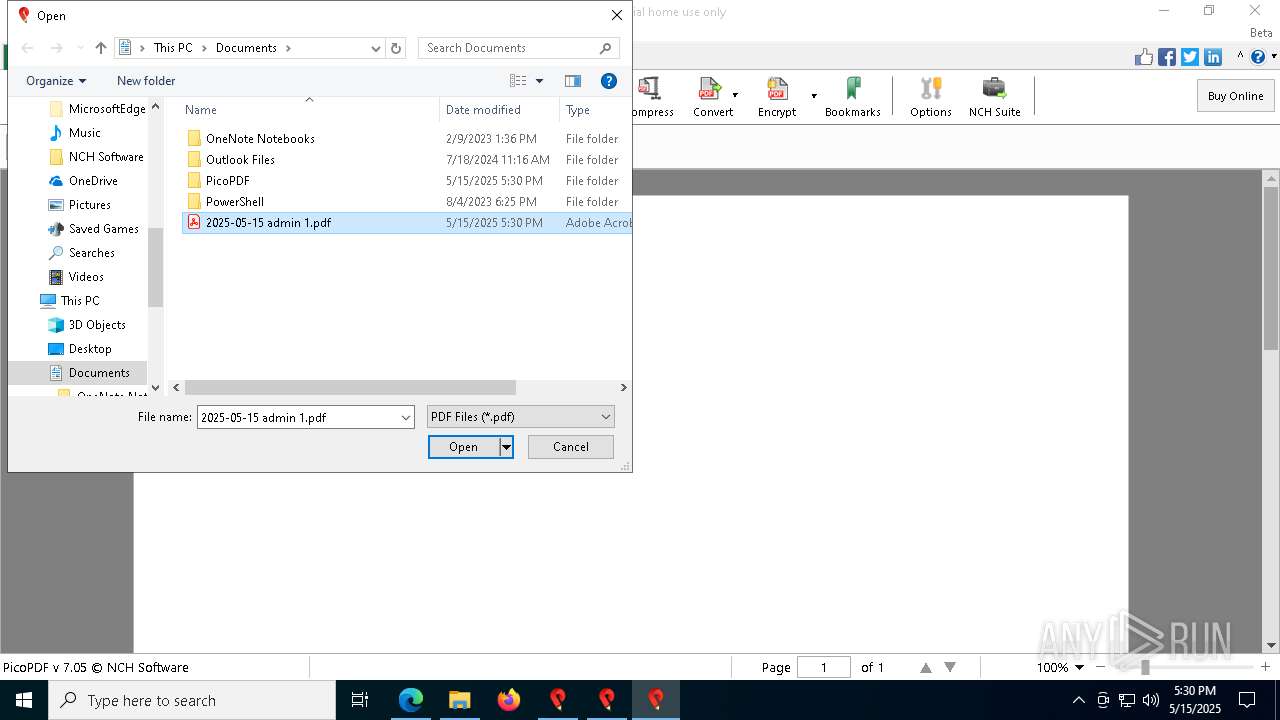The image size is (1280, 720).
Task: Open the PicoPDF help icon
Action: (x=1258, y=57)
